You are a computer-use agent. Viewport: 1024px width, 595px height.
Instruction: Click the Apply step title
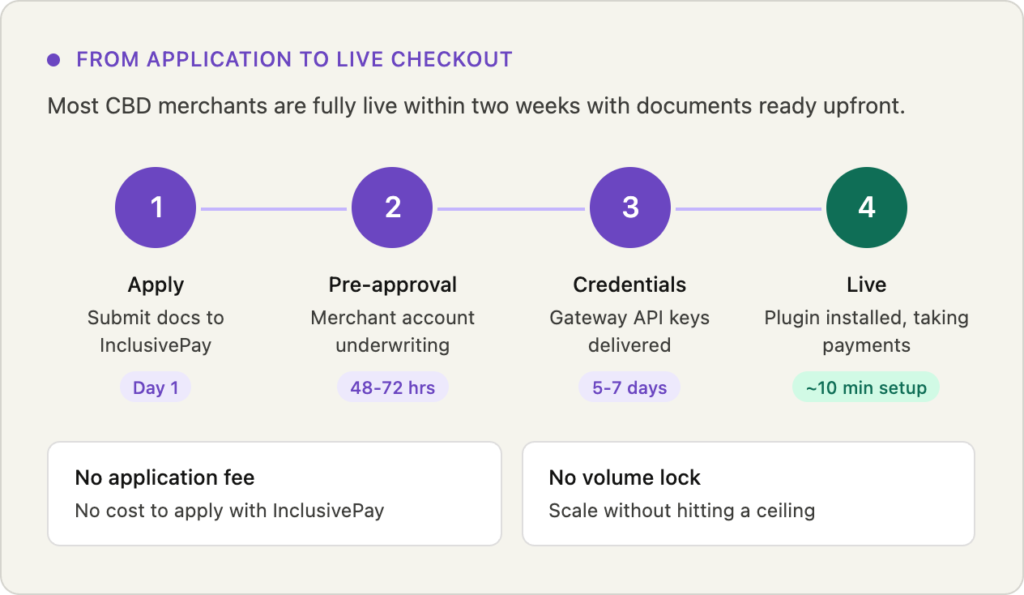click(x=156, y=285)
